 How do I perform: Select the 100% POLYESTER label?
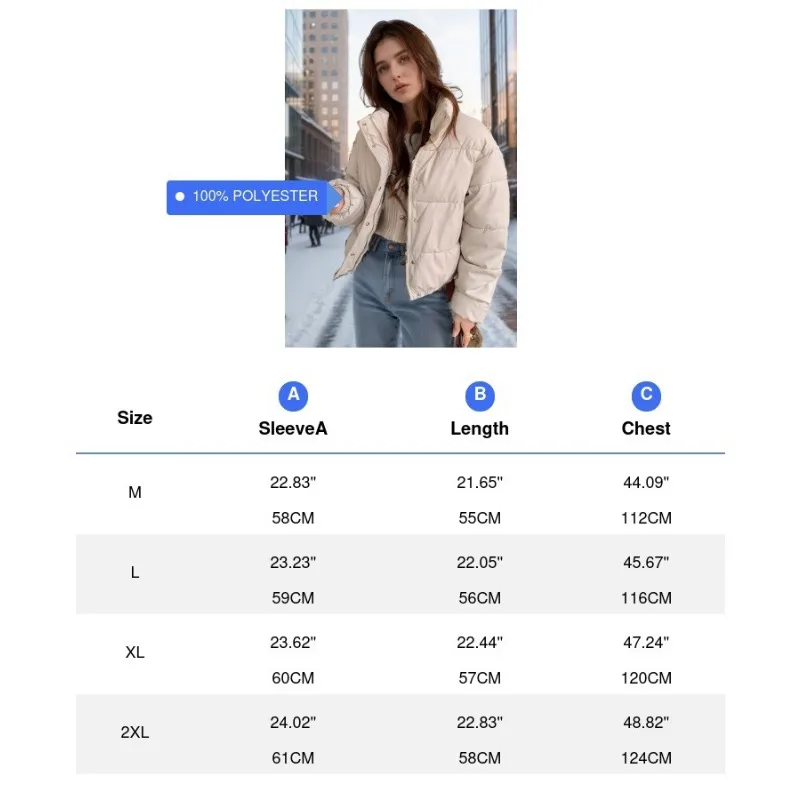click(255, 197)
